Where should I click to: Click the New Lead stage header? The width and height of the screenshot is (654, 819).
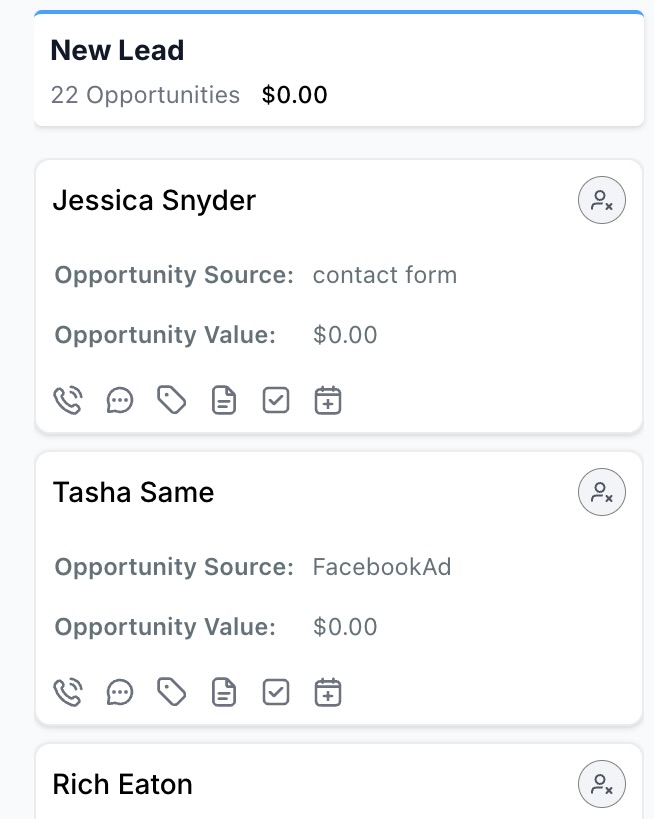(117, 50)
